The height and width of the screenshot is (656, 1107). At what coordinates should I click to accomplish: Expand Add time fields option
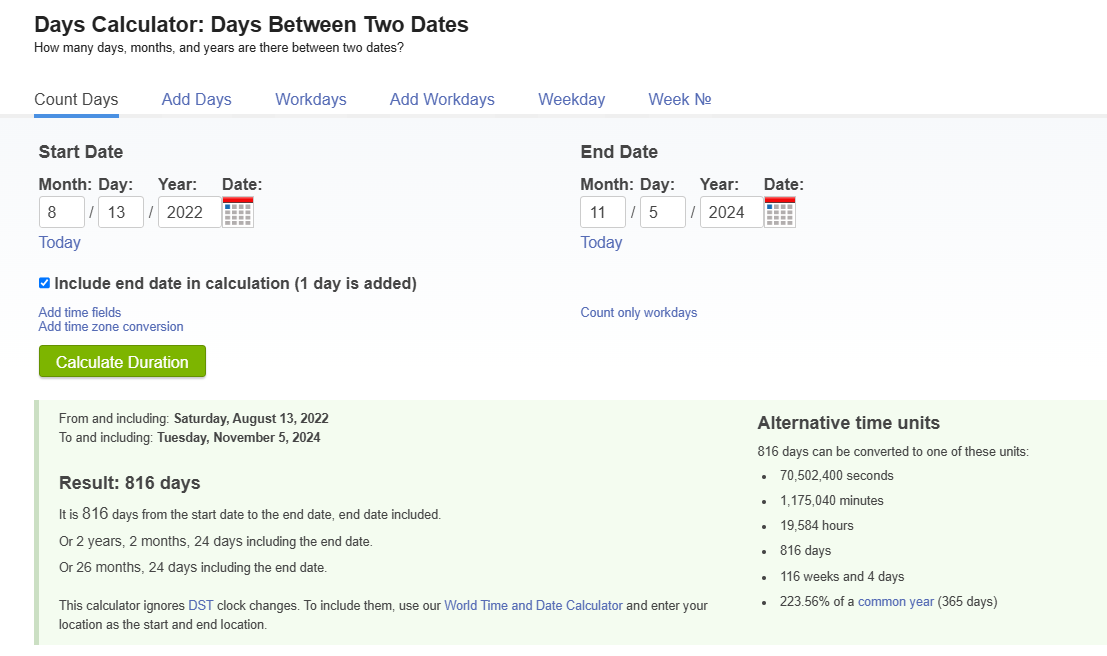[80, 313]
